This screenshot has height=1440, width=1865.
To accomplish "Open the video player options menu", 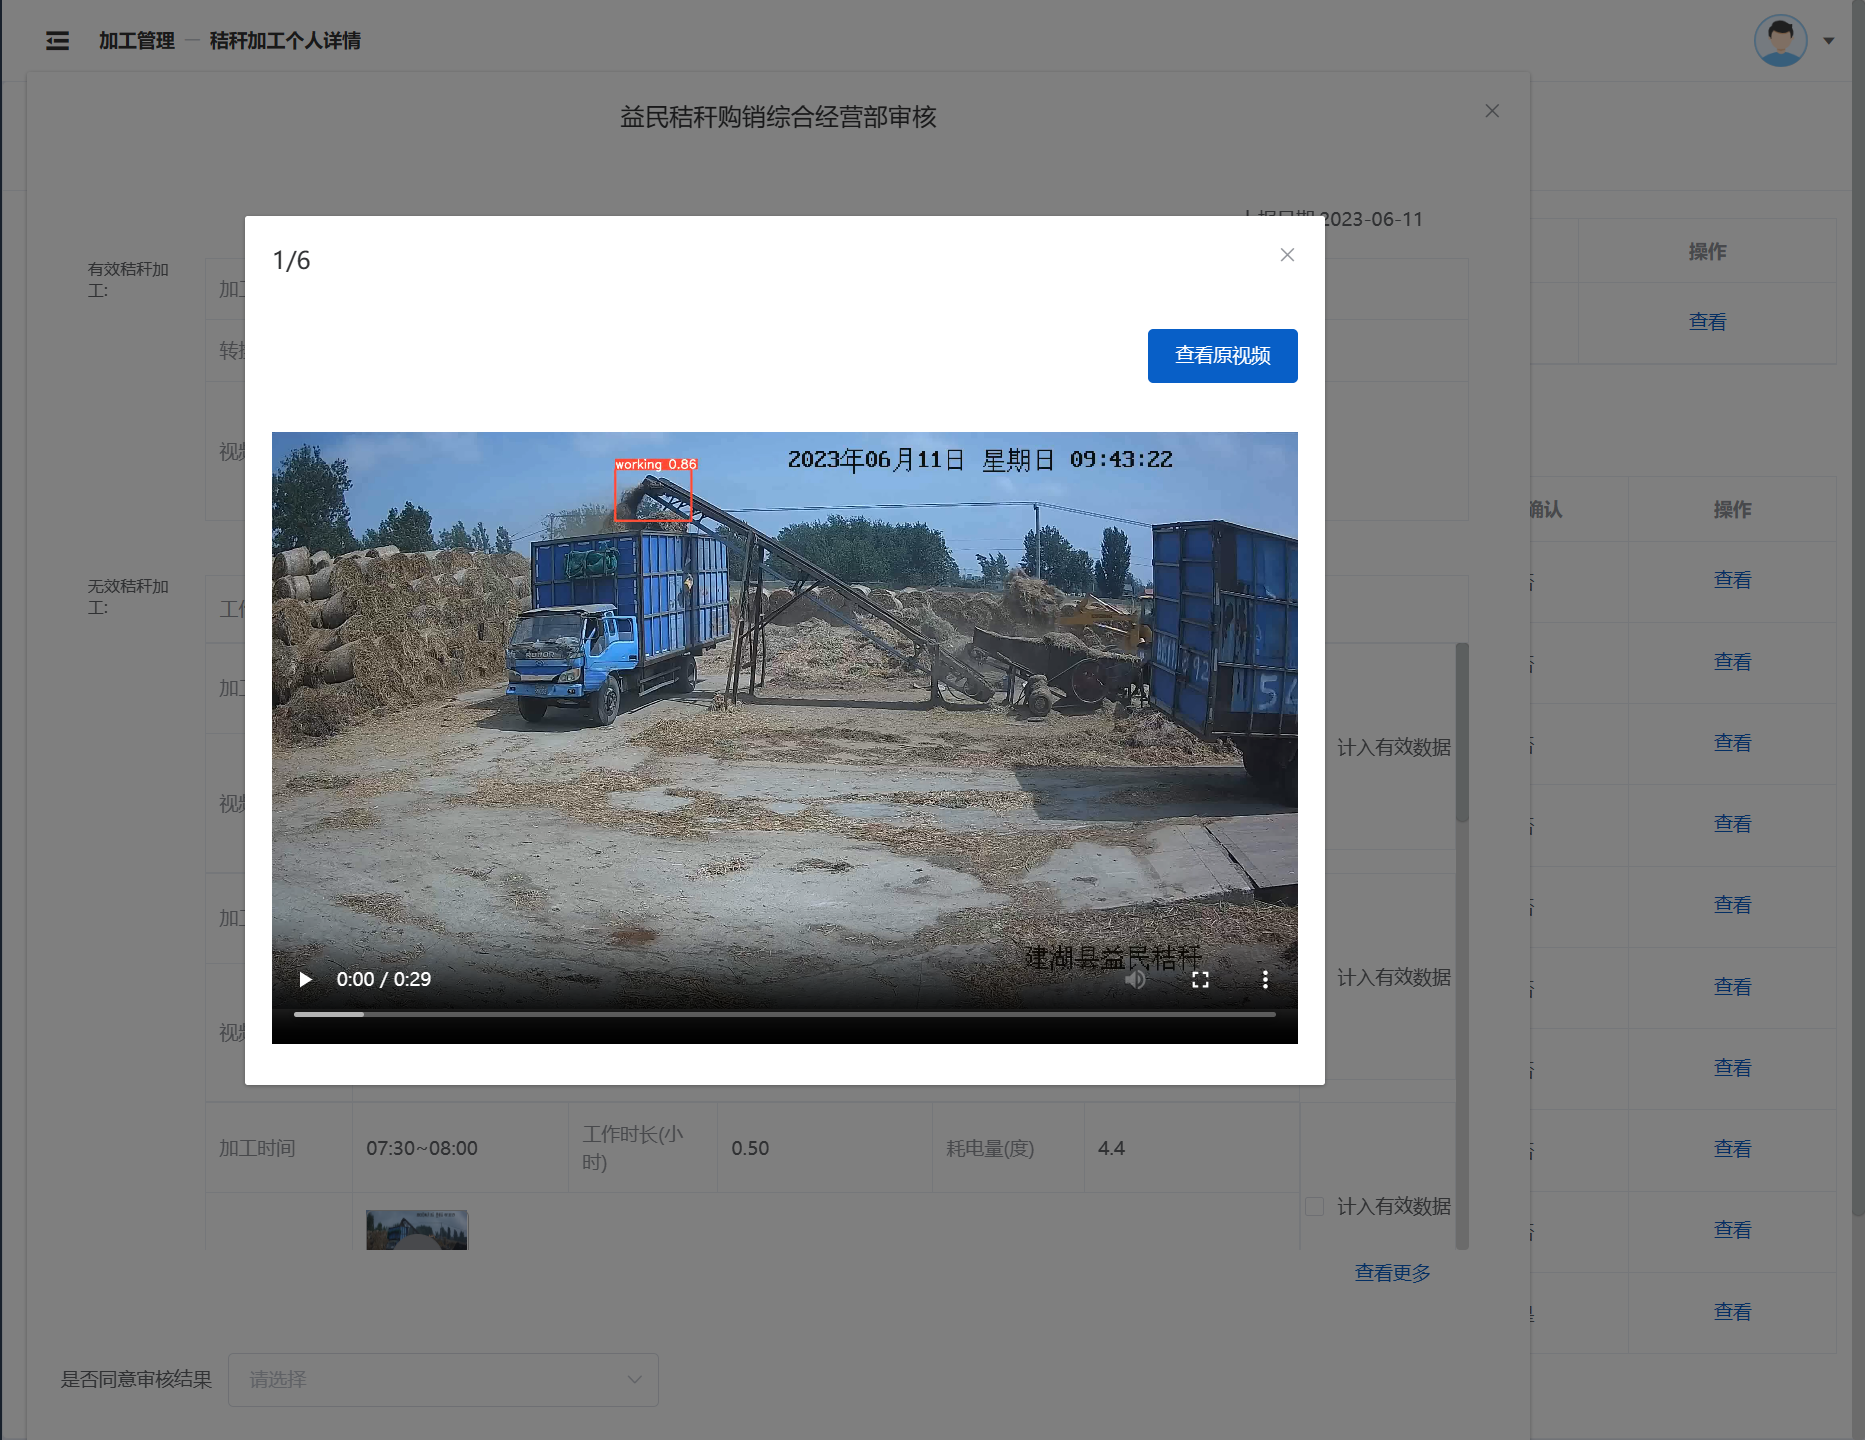I will (1265, 979).
